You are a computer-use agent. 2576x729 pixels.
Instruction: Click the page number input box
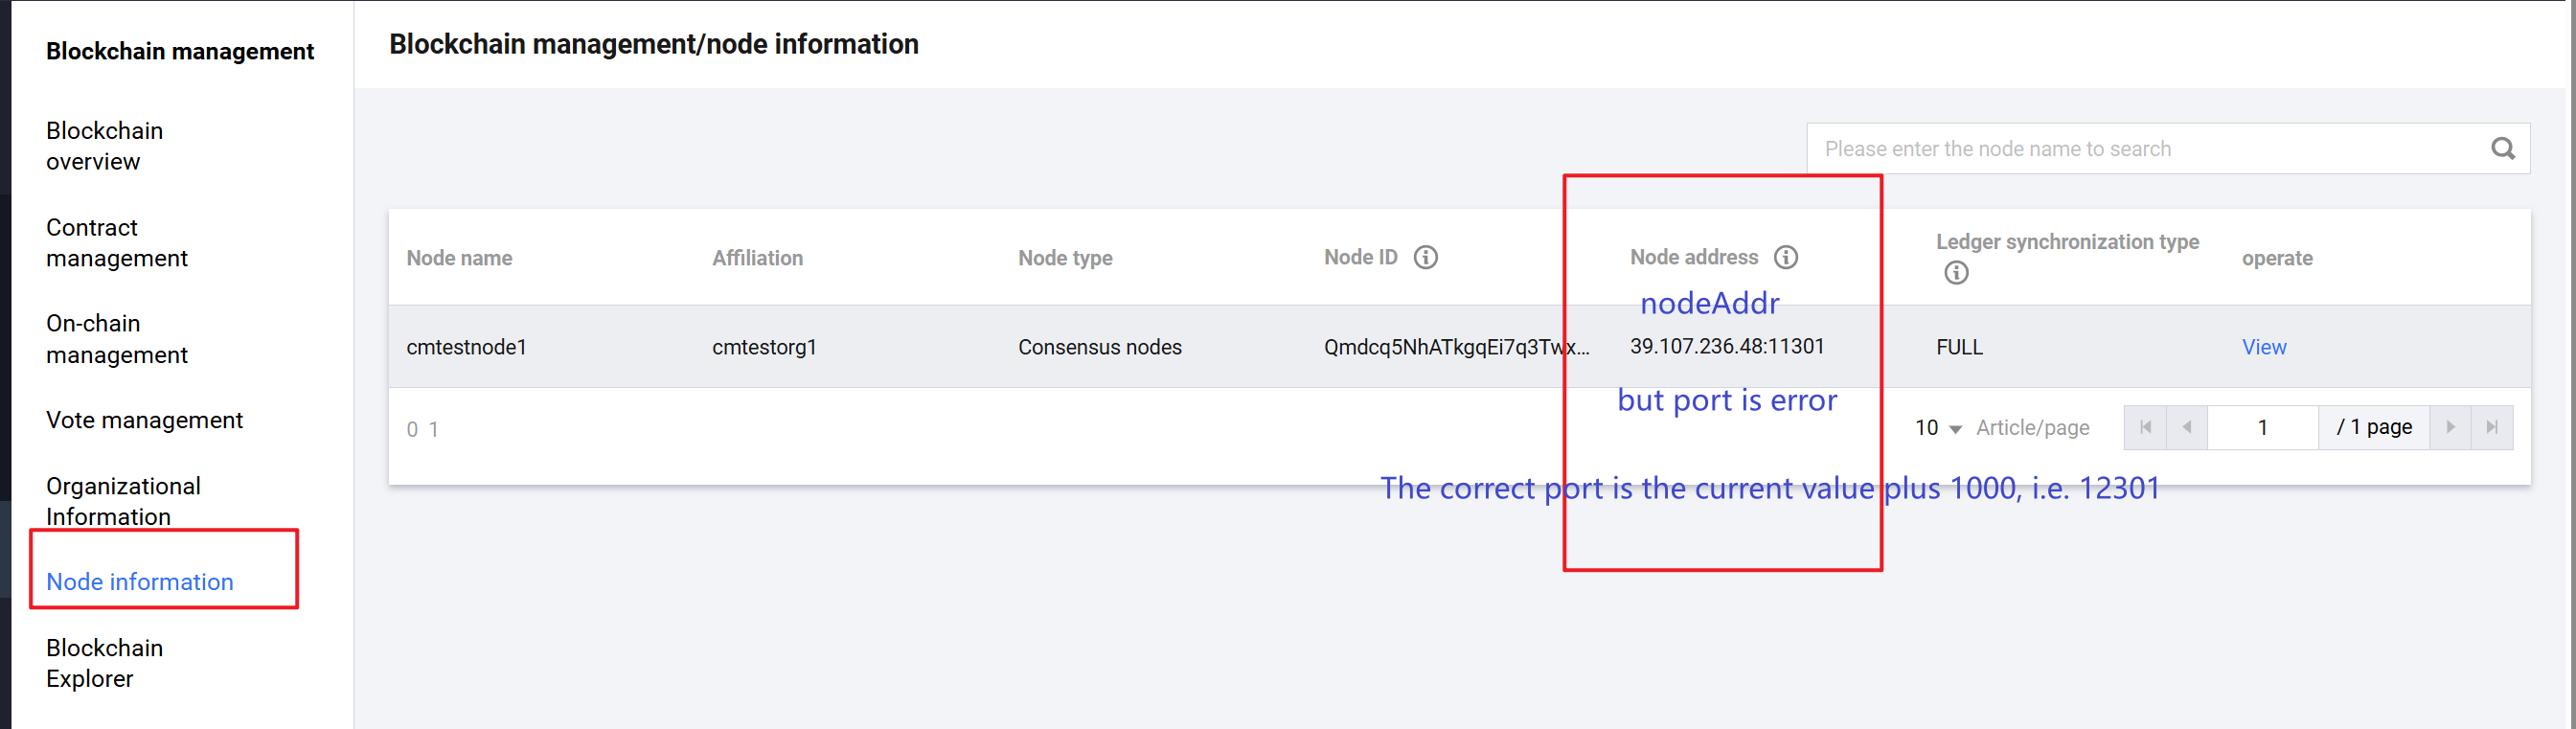[2262, 428]
